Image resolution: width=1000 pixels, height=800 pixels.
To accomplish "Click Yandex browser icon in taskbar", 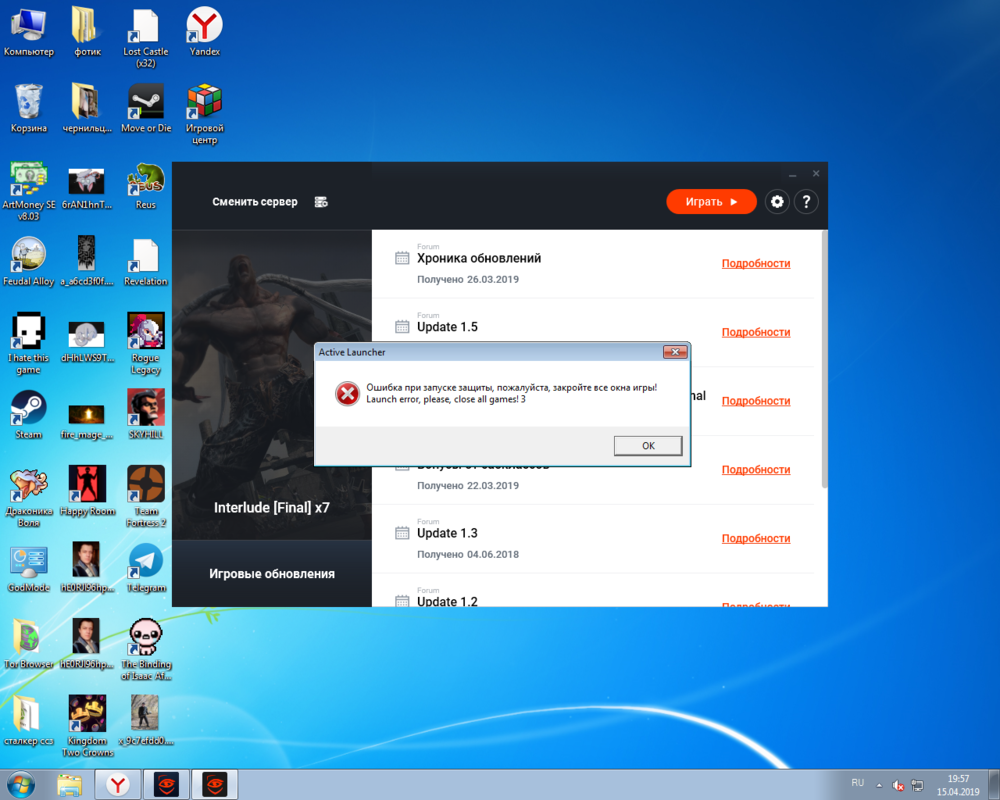I will 118,783.
